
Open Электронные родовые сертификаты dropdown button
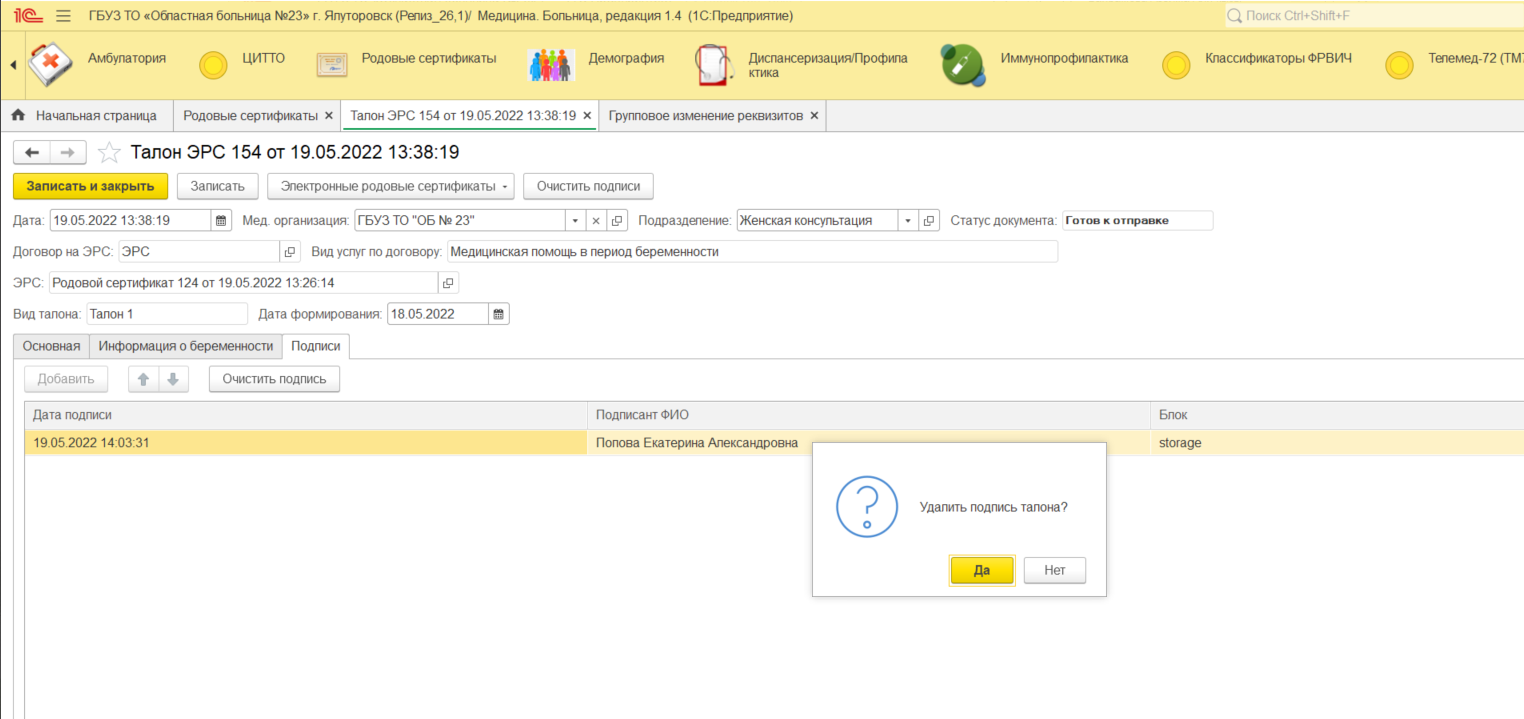click(390, 186)
